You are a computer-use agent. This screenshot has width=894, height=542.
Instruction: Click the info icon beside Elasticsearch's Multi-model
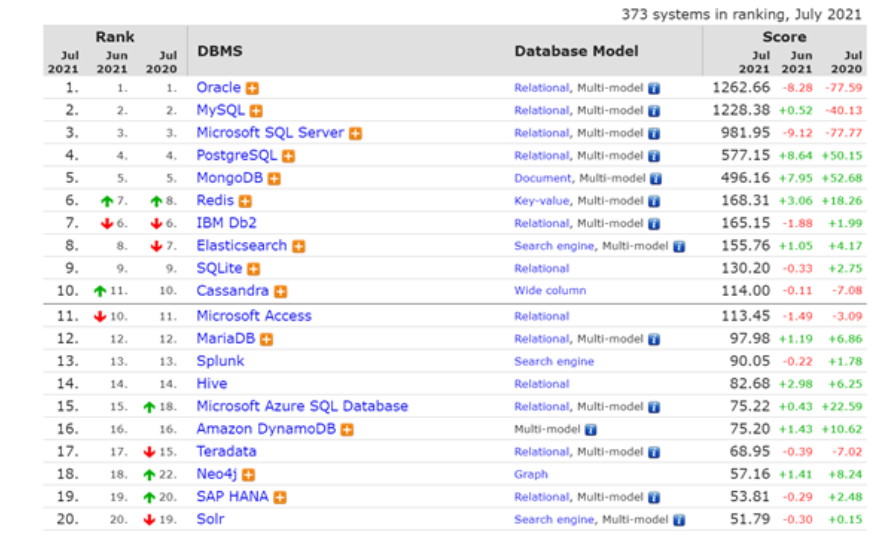pos(679,246)
